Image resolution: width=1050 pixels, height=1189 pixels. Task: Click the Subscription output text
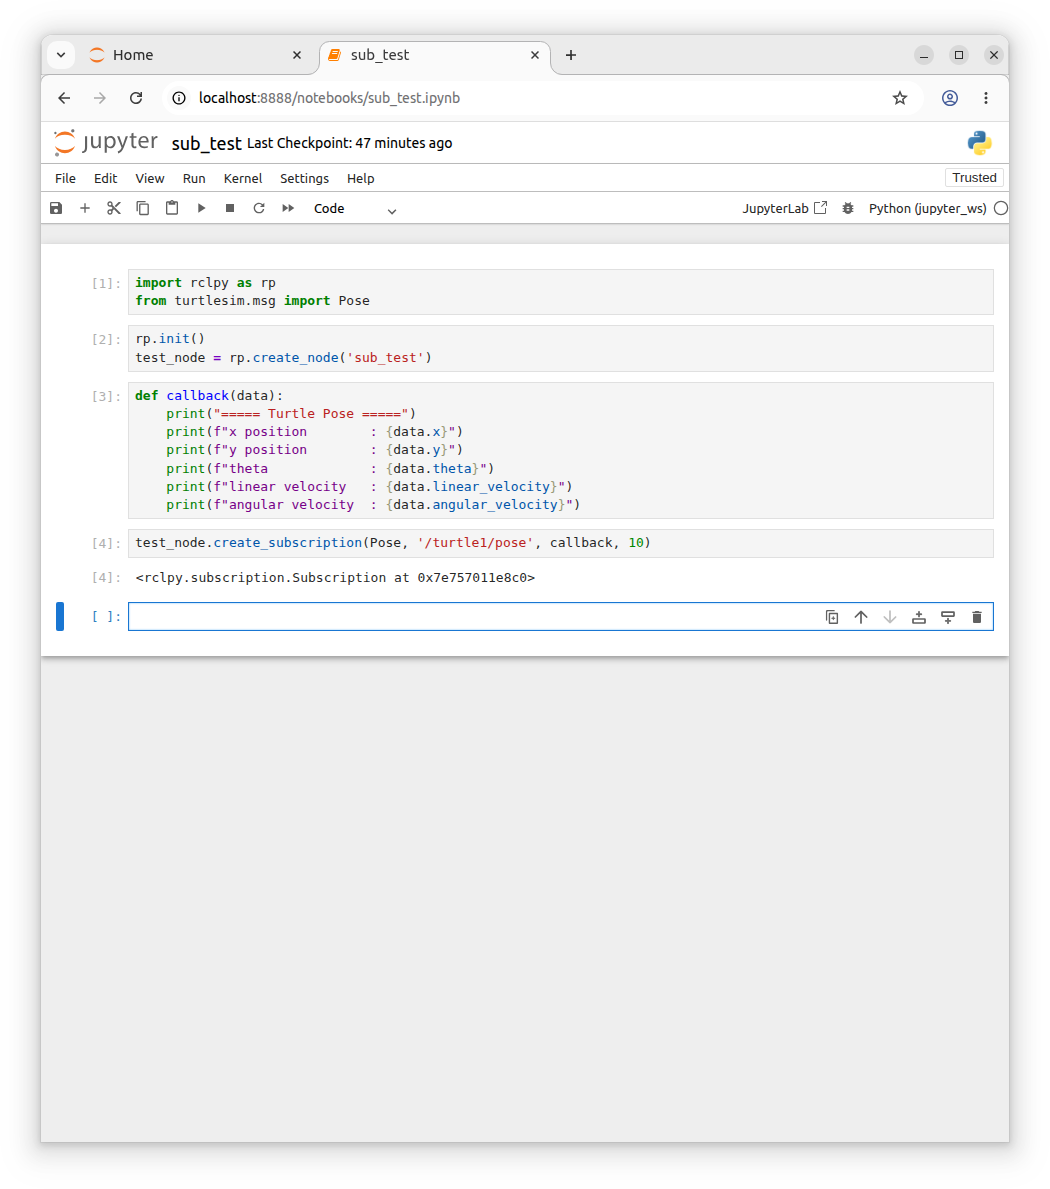(x=335, y=578)
